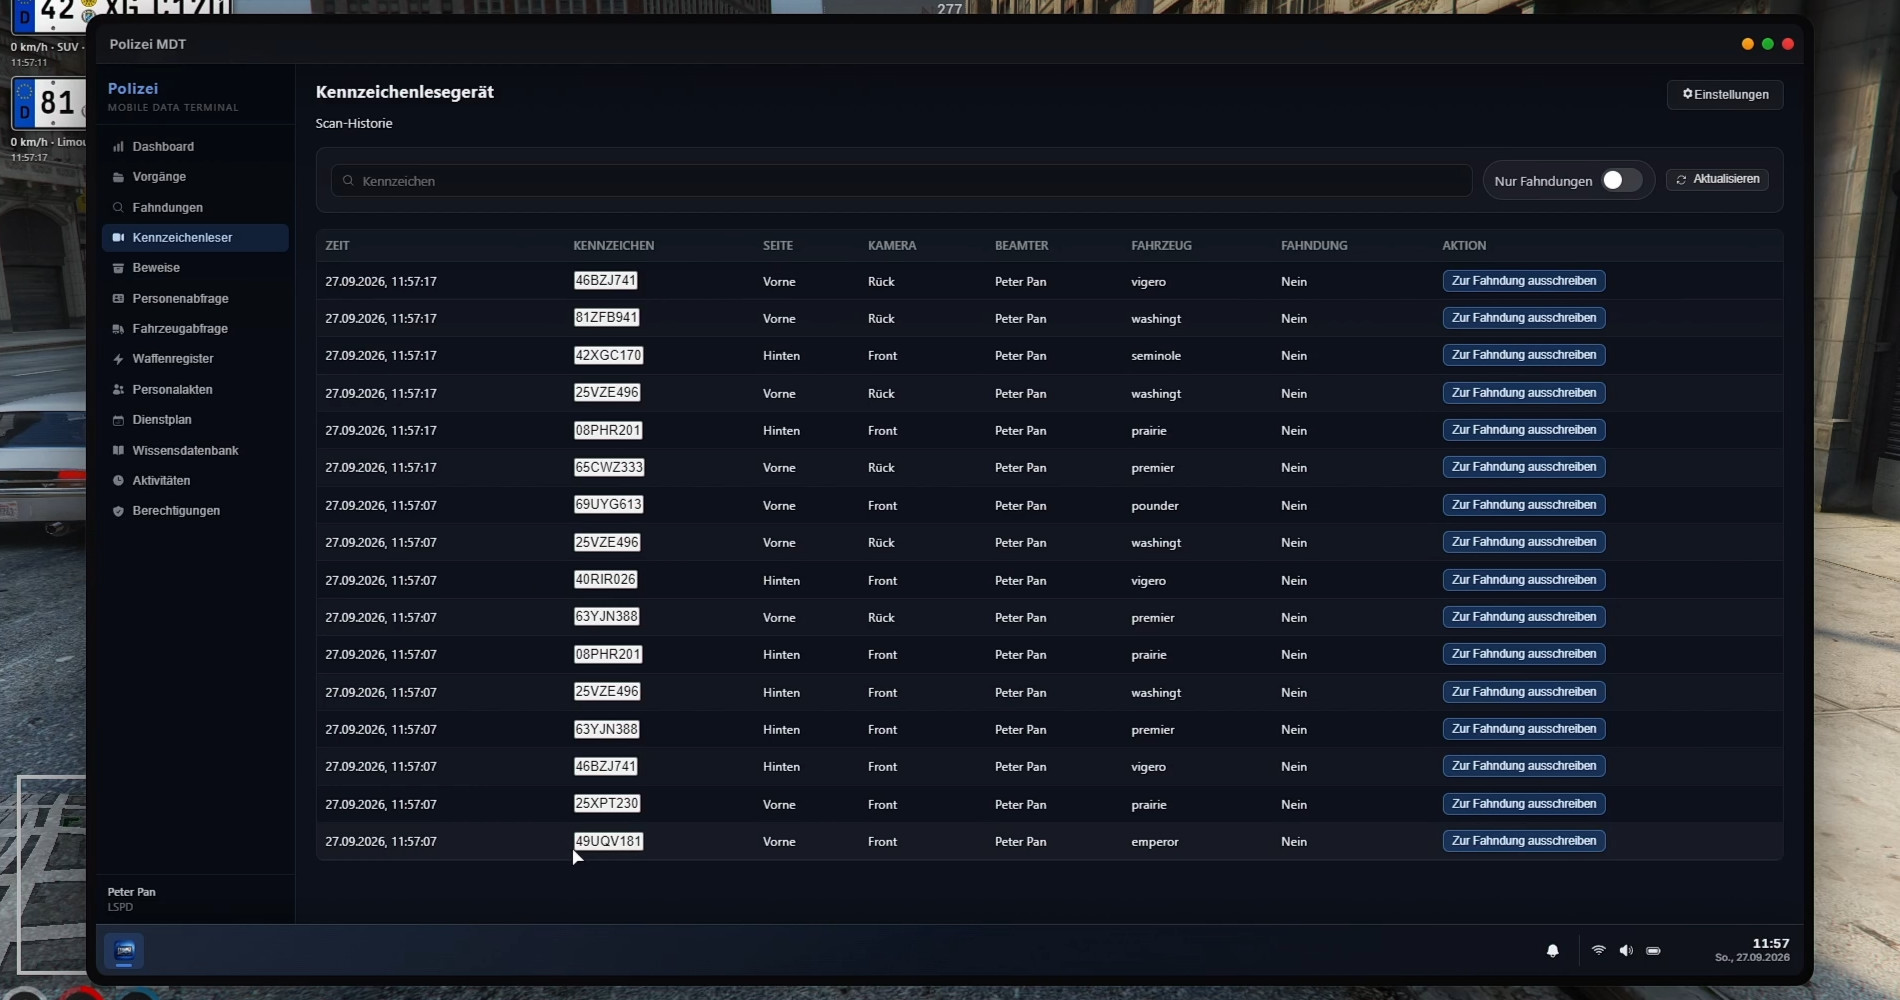Select the Vorgänge folder icon

click(118, 177)
